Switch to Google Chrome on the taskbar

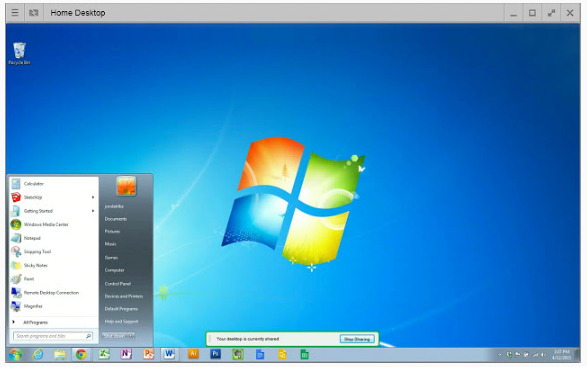[81, 354]
